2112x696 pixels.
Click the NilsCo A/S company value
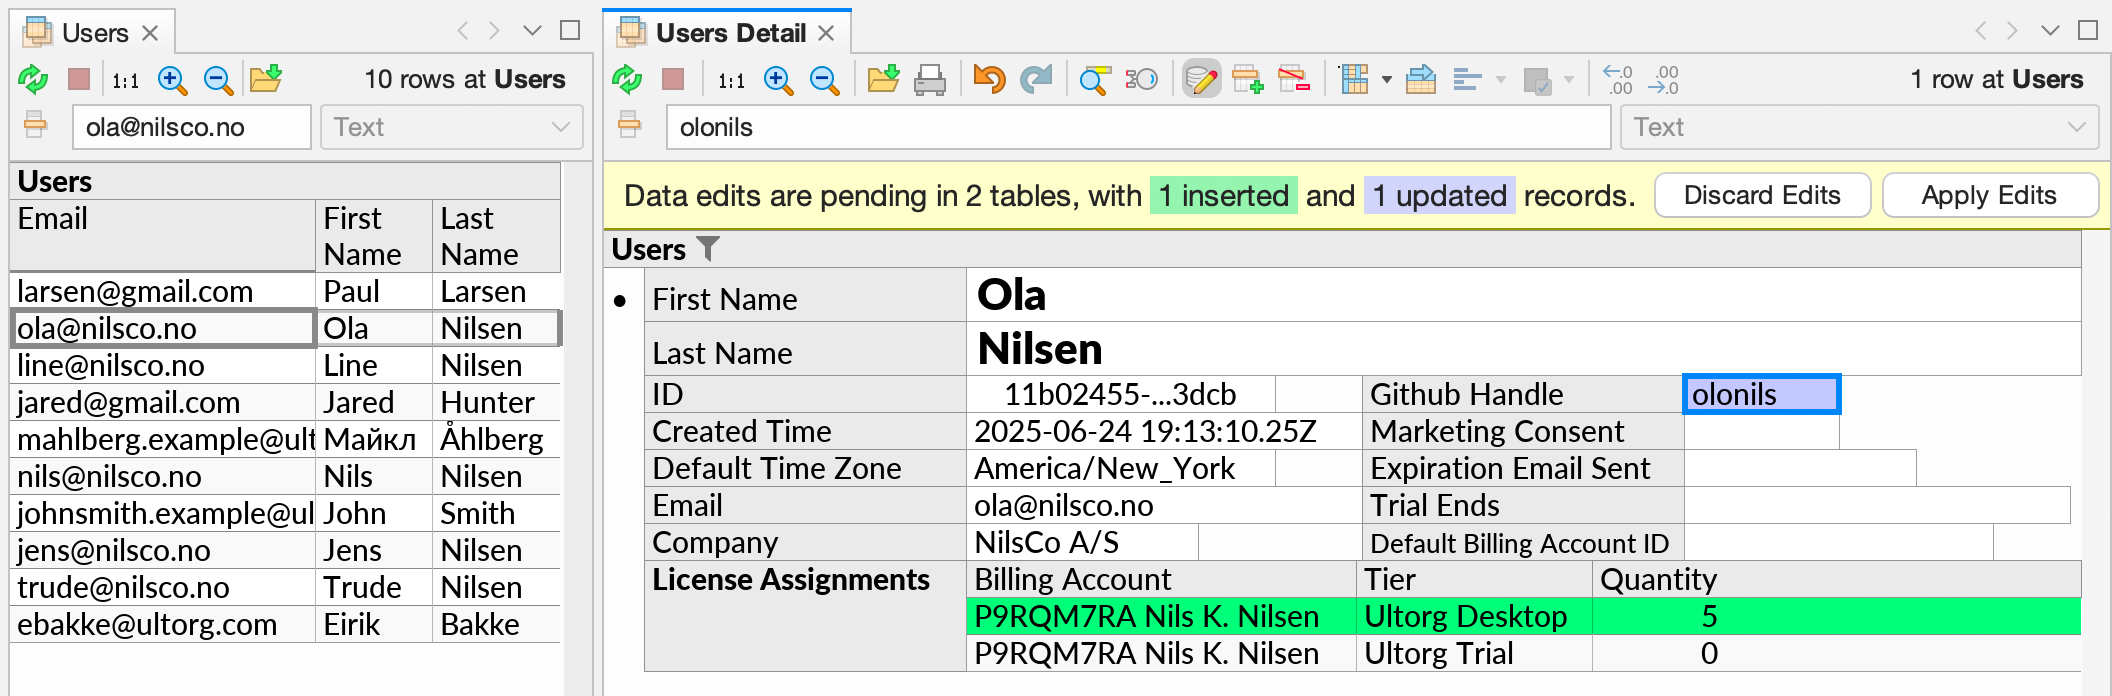[1082, 542]
